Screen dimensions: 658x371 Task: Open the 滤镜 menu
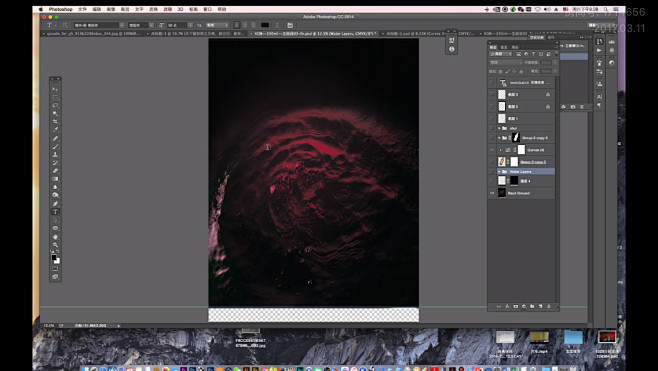tap(167, 9)
